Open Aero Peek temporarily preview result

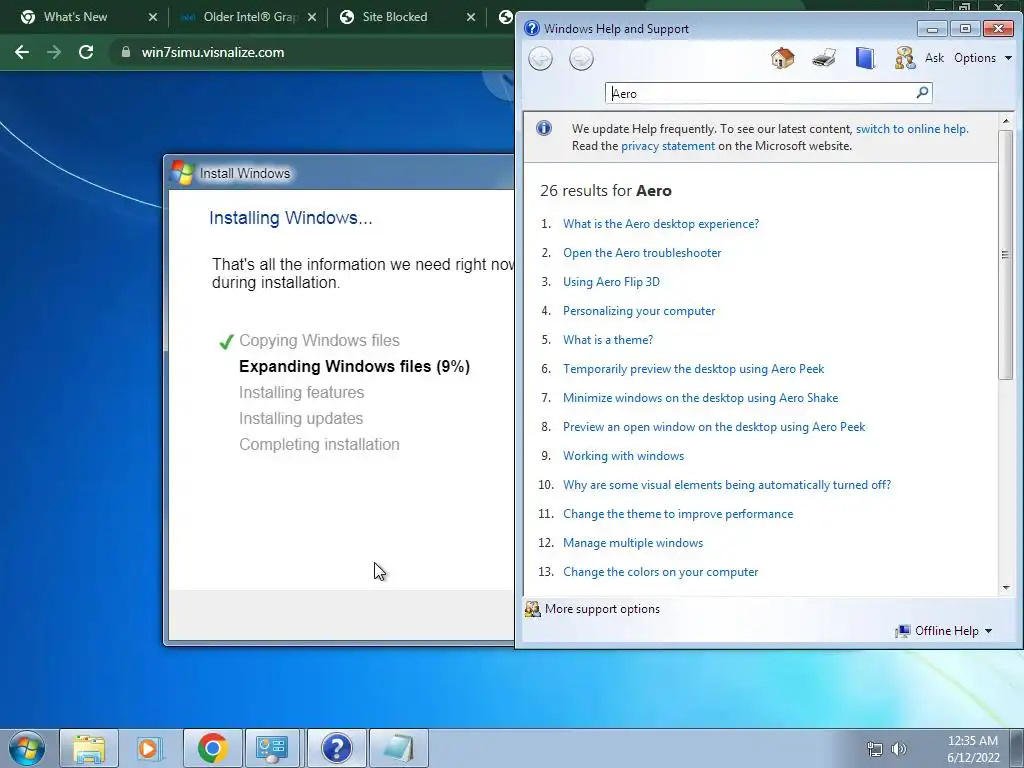[x=694, y=369]
